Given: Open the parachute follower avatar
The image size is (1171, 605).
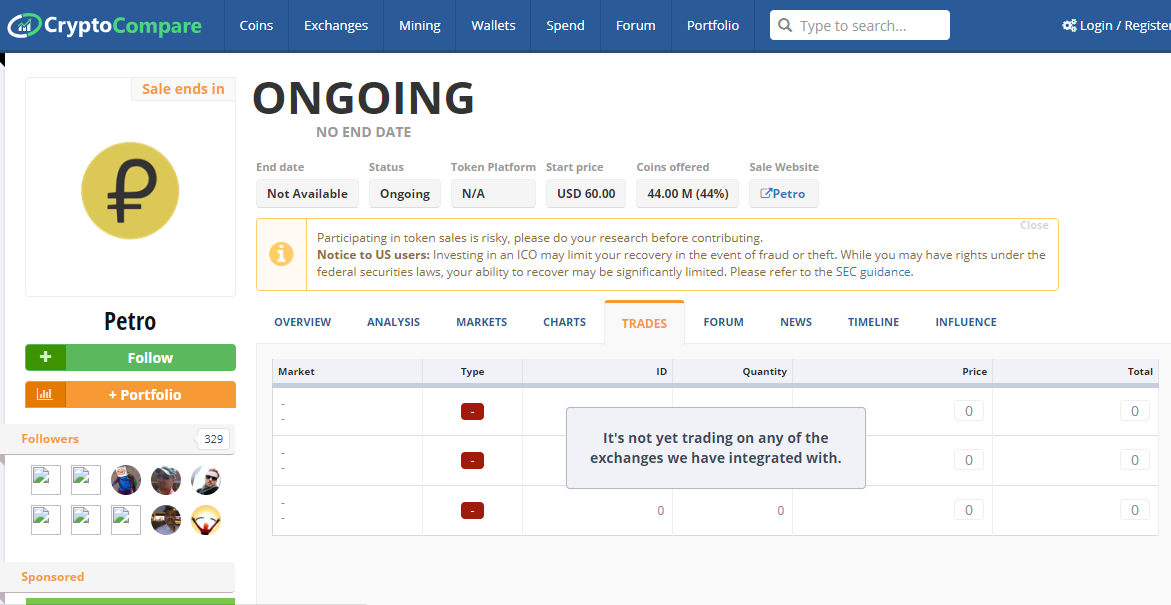Looking at the screenshot, I should pyautogui.click(x=205, y=520).
